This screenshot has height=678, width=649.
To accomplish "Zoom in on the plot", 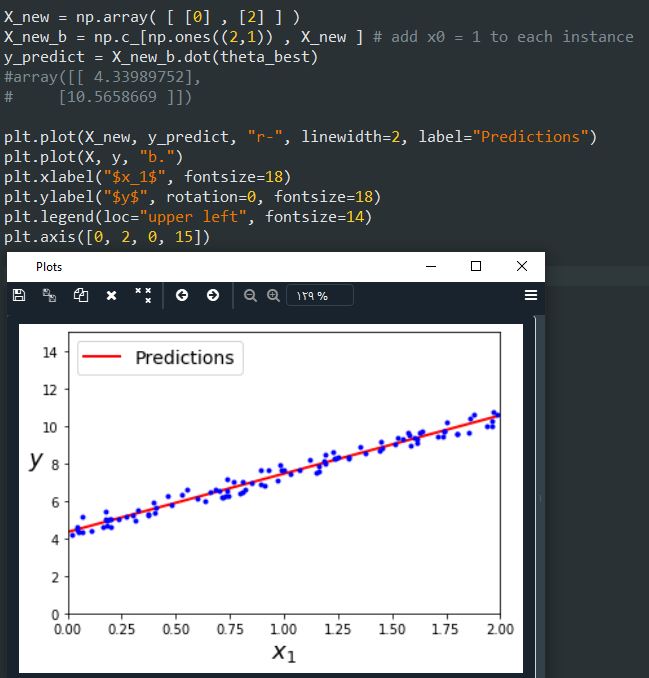I will coord(272,296).
